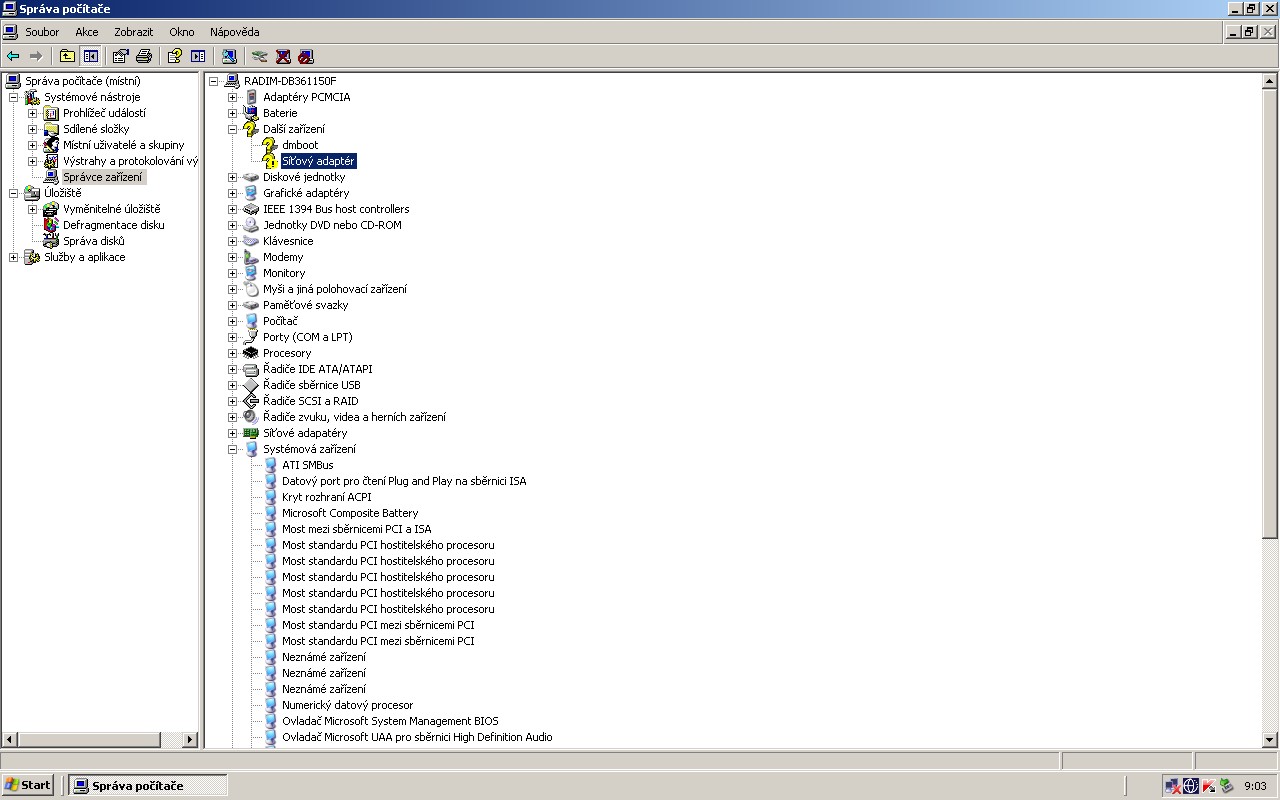Viewport: 1280px width, 800px height.
Task: Click the dmboot unknown device icon
Action: [x=269, y=145]
